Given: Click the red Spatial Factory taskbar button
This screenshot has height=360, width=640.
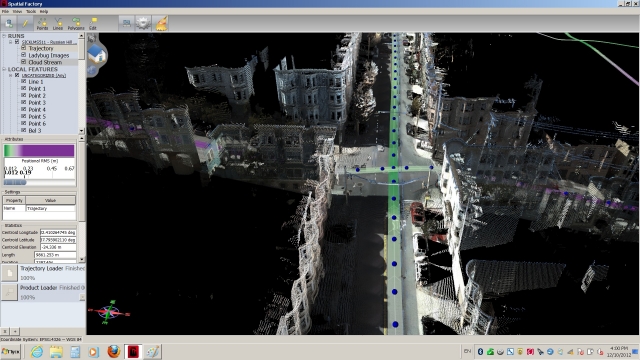Looking at the screenshot, I should [133, 351].
